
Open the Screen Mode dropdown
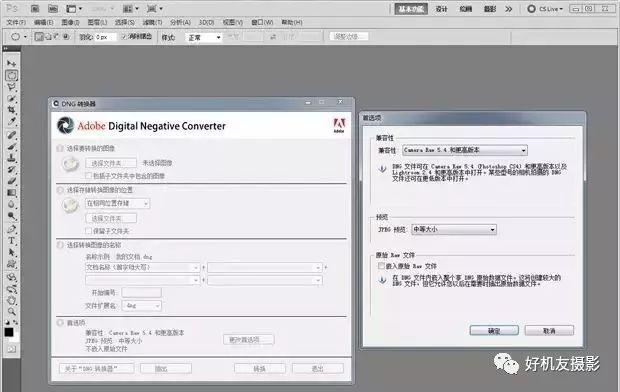tap(155, 8)
